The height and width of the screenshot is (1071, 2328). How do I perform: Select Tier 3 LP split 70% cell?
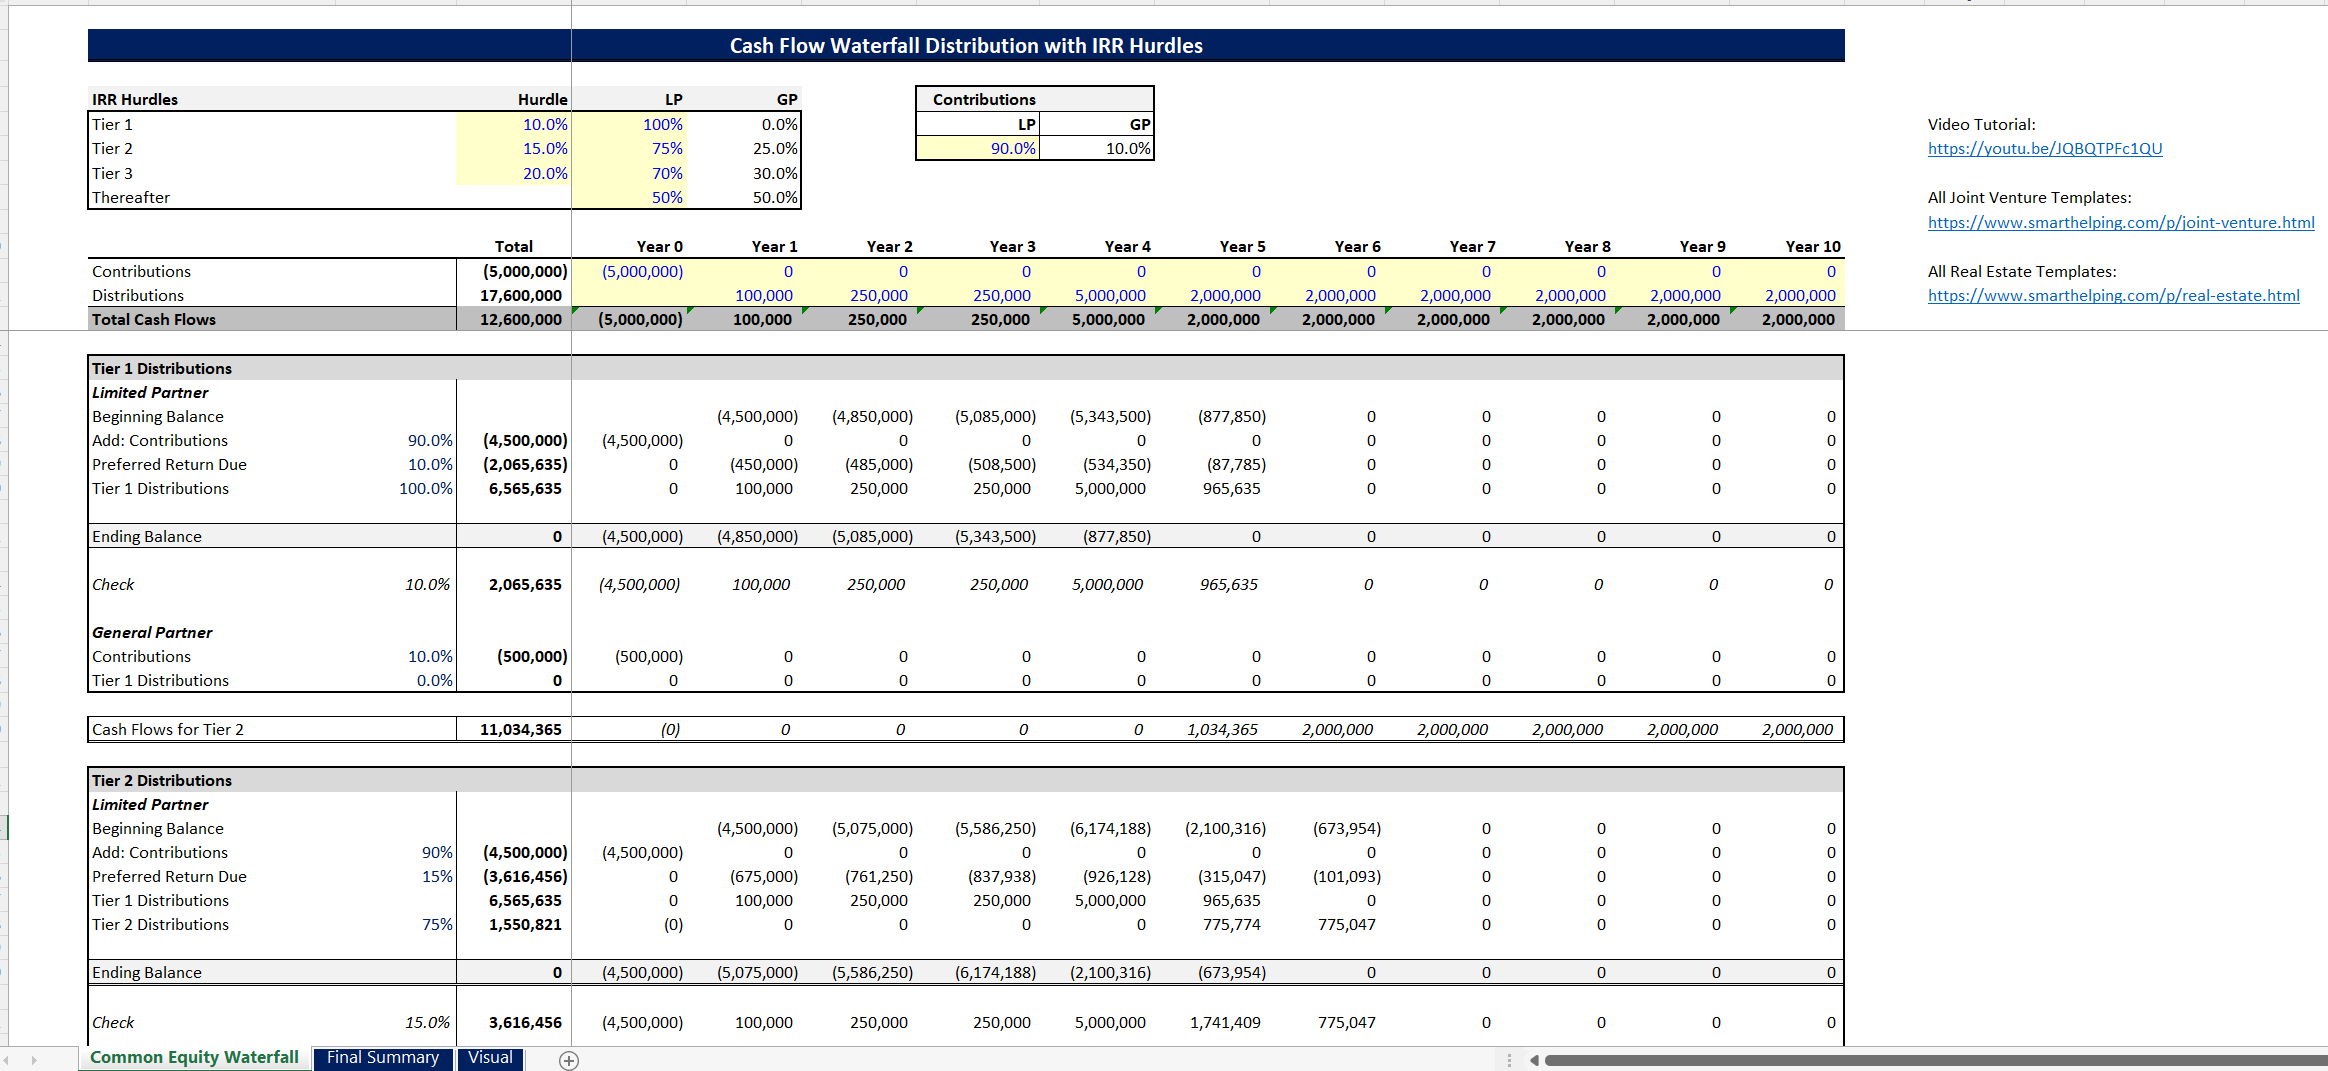click(629, 173)
